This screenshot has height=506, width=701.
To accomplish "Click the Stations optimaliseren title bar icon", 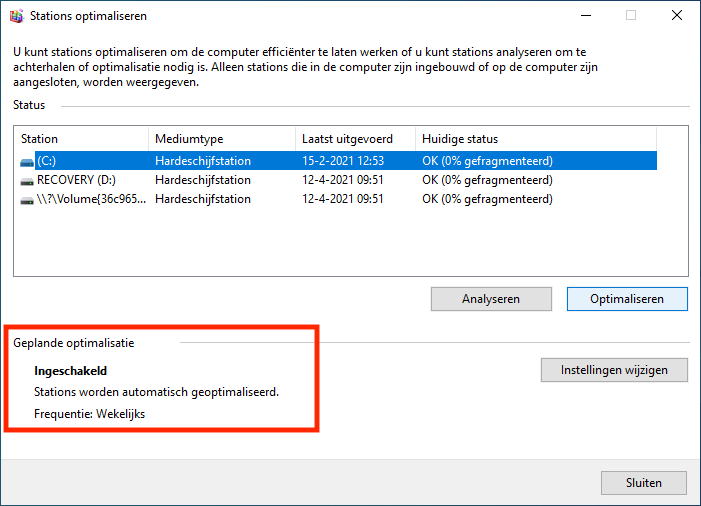I will [x=15, y=16].
